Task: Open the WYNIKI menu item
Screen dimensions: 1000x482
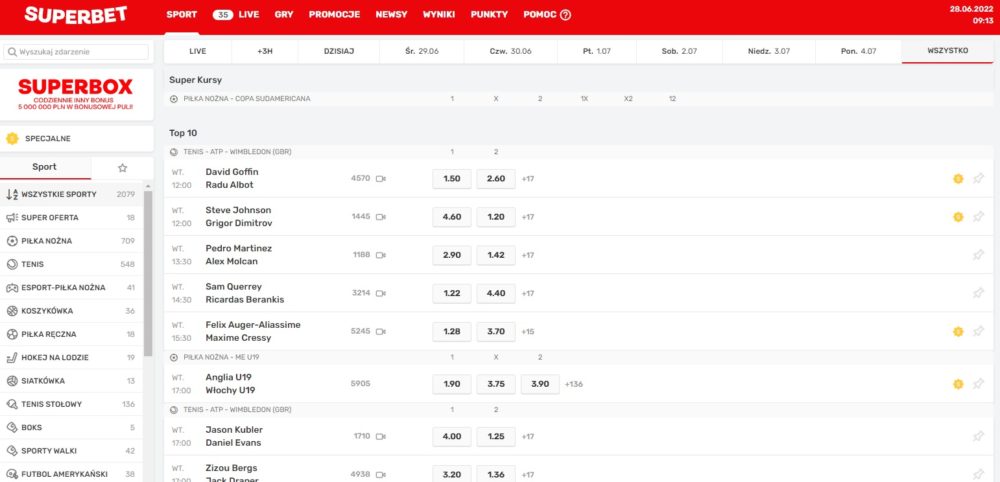Action: pyautogui.click(x=439, y=15)
